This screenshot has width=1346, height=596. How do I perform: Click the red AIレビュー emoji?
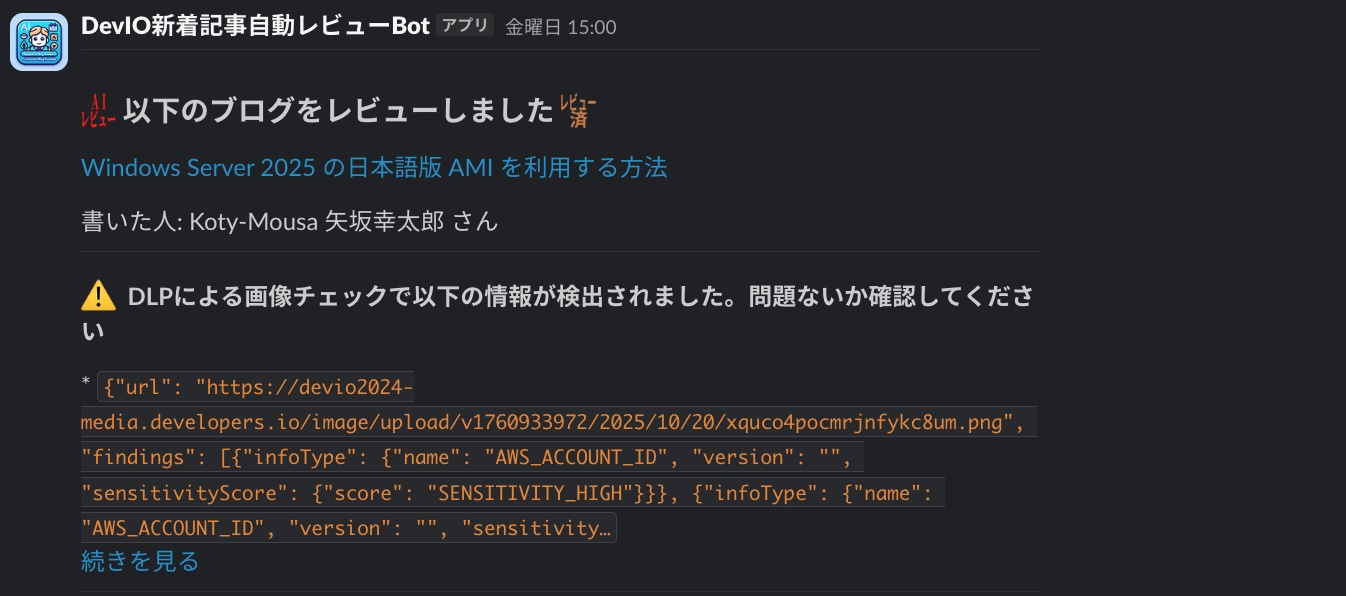pyautogui.click(x=98, y=110)
